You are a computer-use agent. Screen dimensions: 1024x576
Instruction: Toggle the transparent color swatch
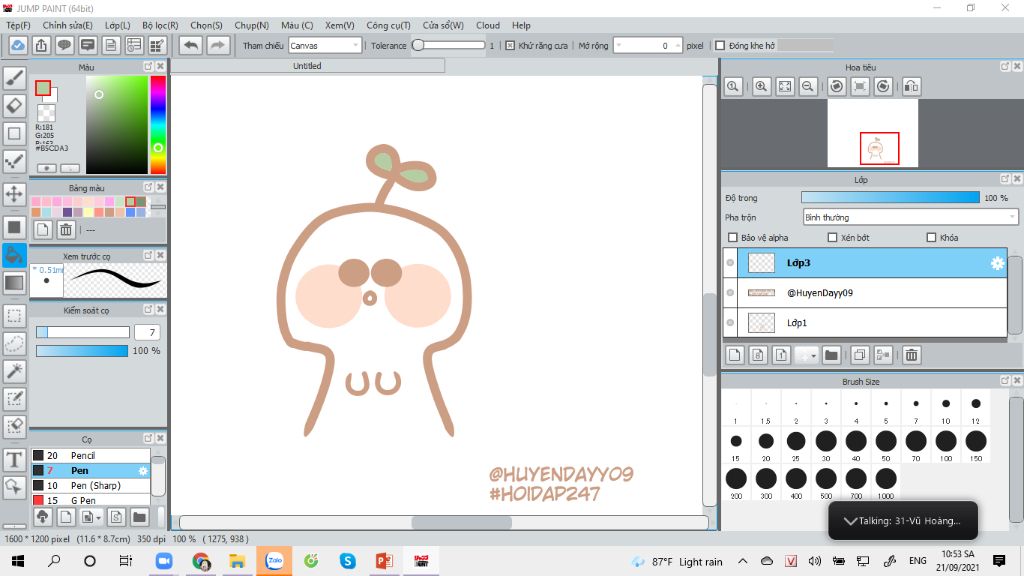click(x=46, y=113)
